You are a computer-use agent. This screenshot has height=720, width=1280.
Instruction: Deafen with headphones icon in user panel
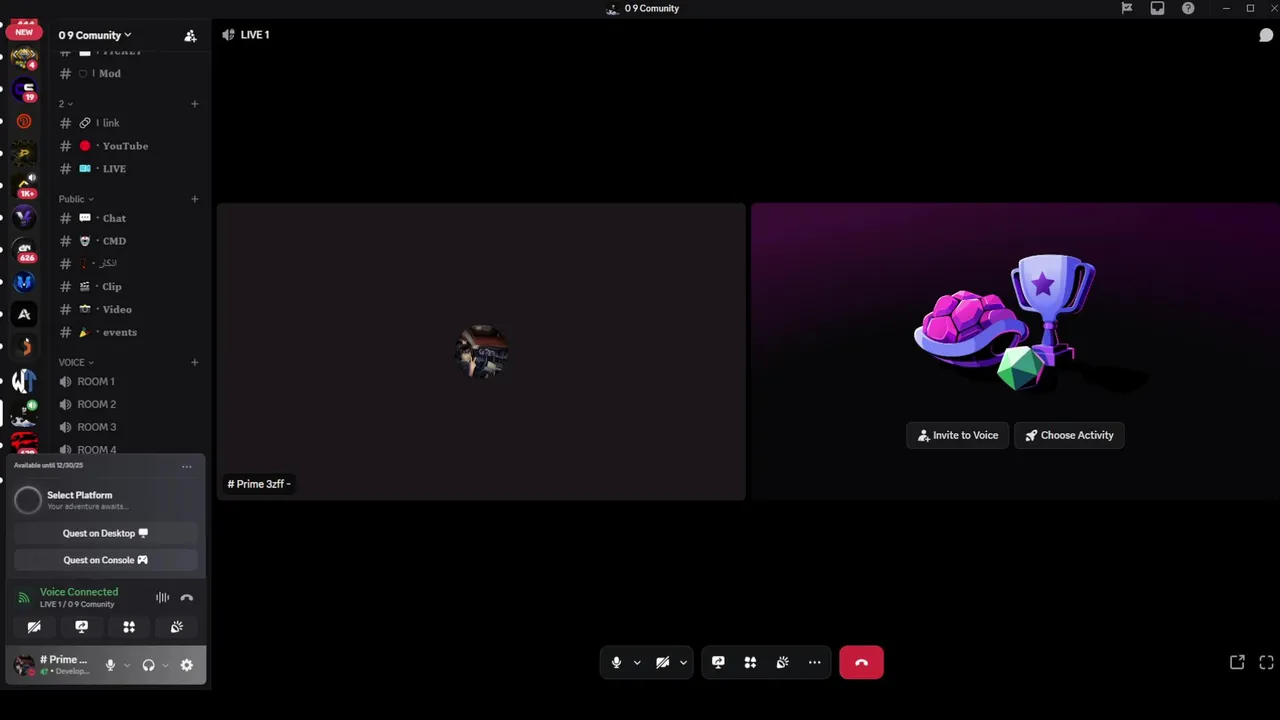(148, 665)
